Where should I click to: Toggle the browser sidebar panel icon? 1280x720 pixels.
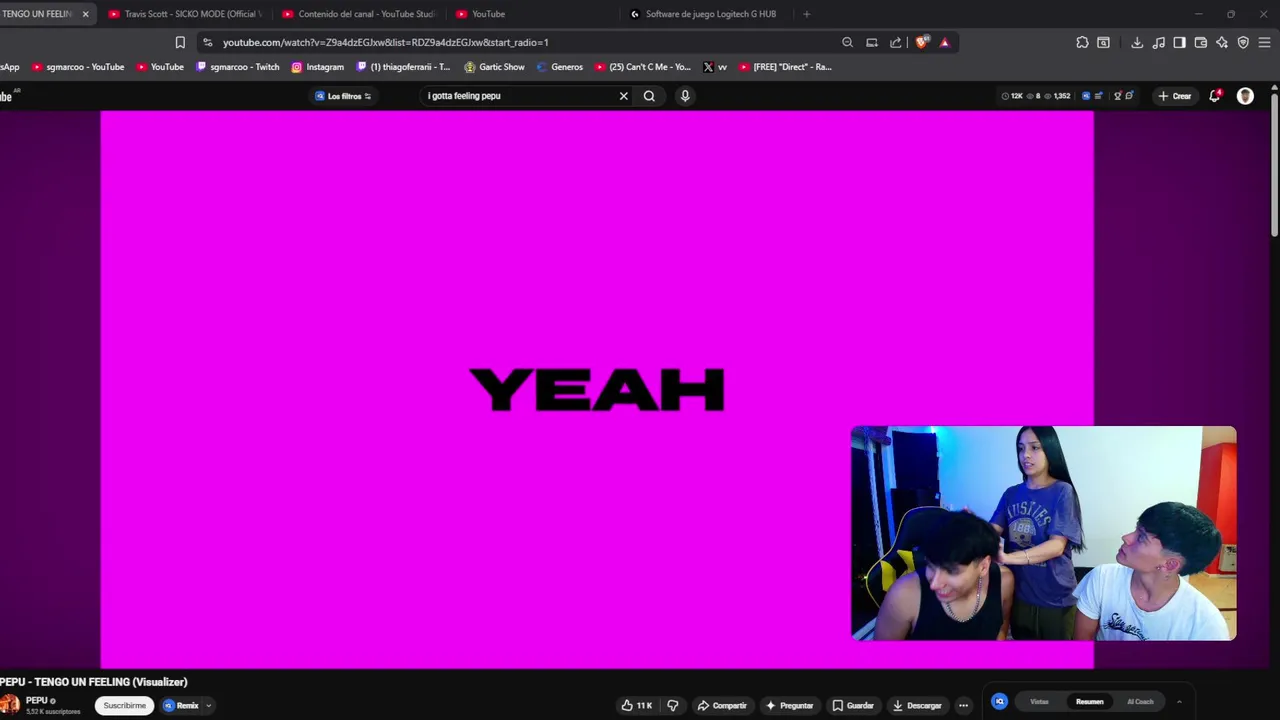1179,42
